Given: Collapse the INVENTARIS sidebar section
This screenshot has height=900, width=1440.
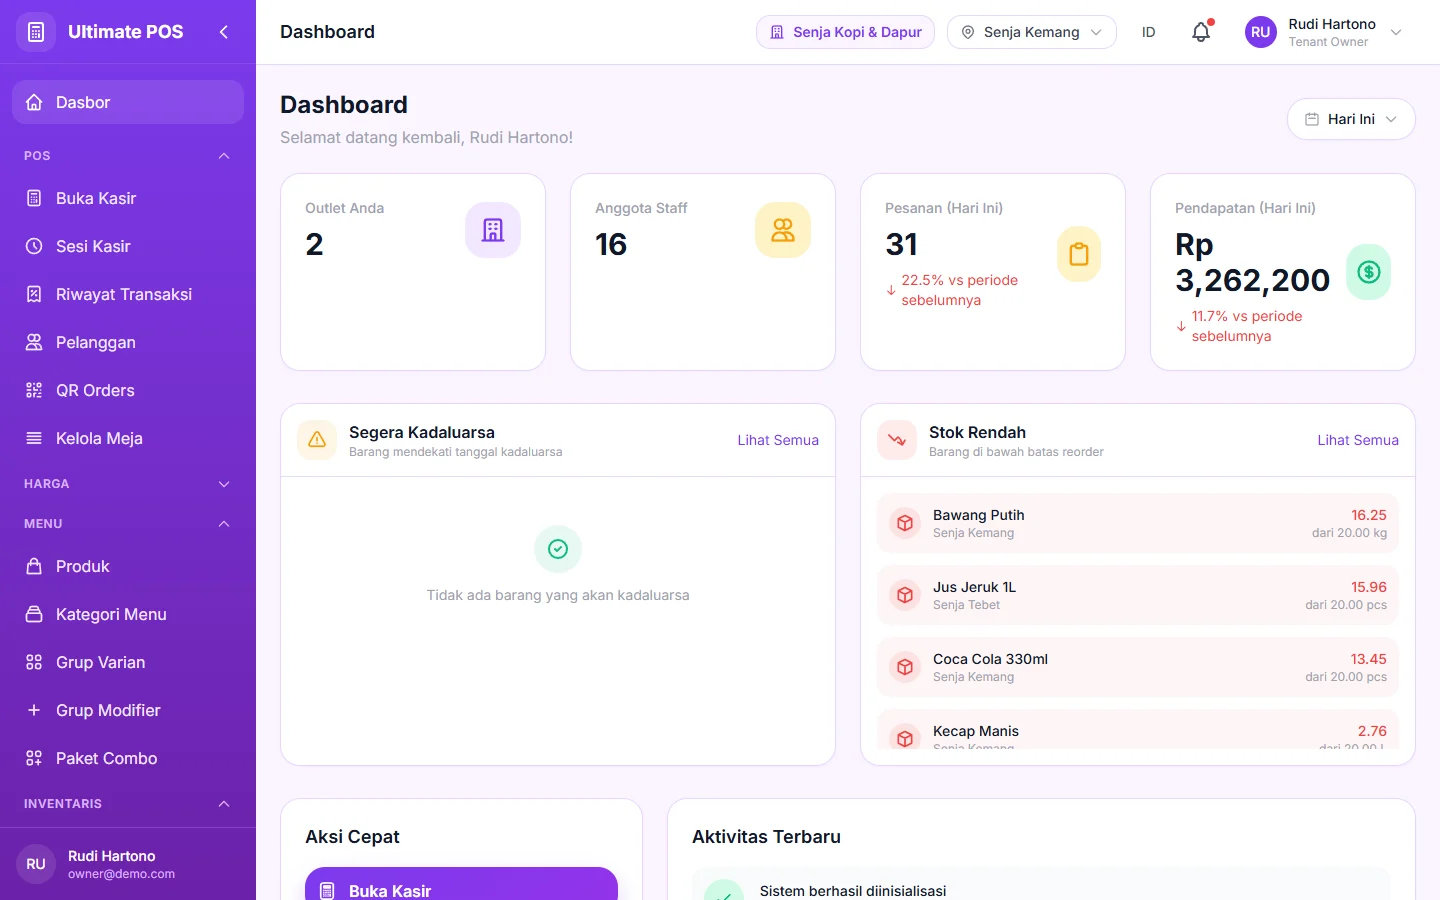Looking at the screenshot, I should (128, 804).
